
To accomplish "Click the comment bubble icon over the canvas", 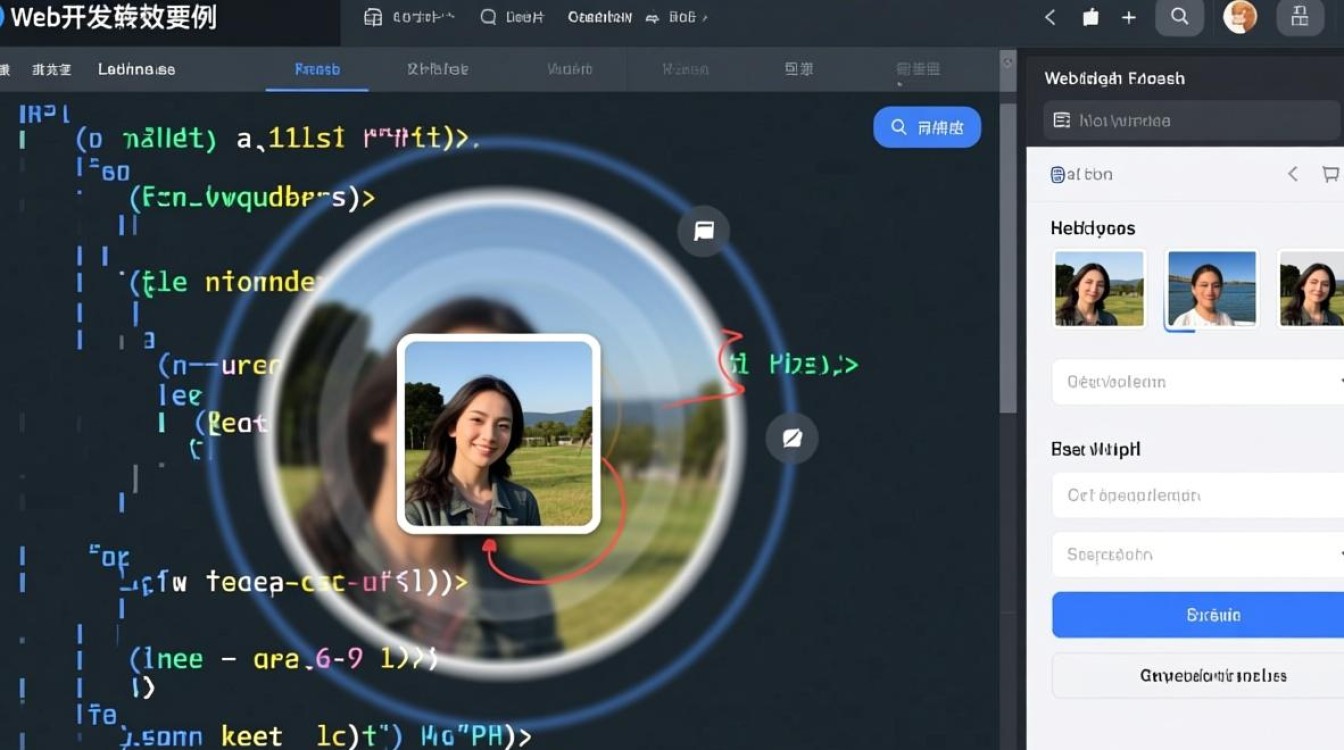I will coord(704,231).
